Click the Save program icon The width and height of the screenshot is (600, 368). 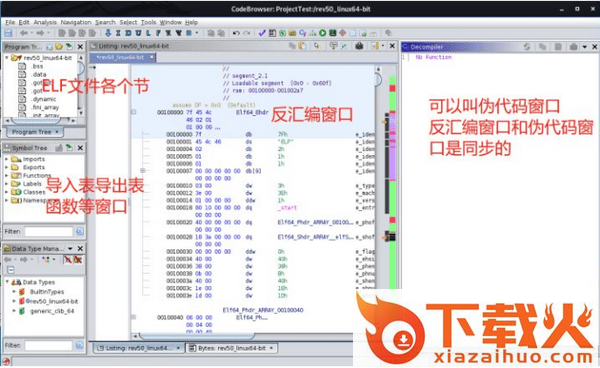[x=8, y=33]
